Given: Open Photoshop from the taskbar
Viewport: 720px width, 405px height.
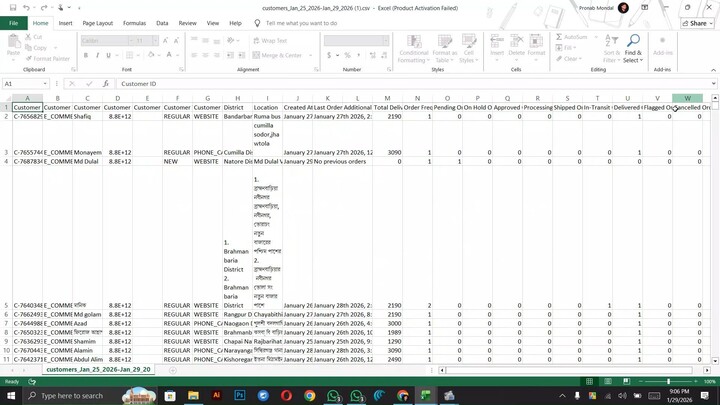Looking at the screenshot, I should pyautogui.click(x=240, y=395).
